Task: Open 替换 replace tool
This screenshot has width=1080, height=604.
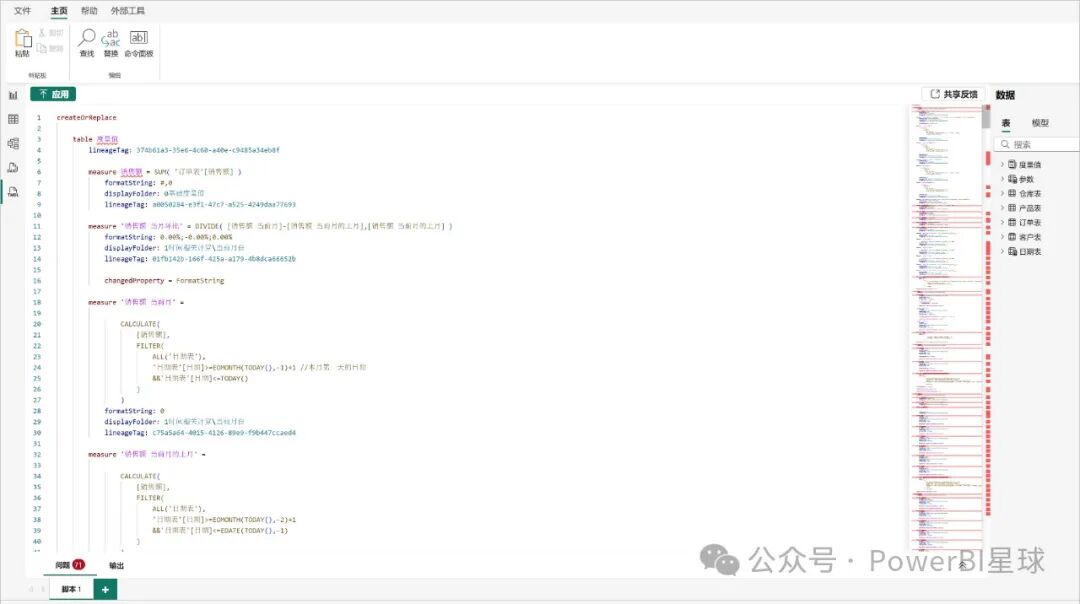Action: click(111, 43)
